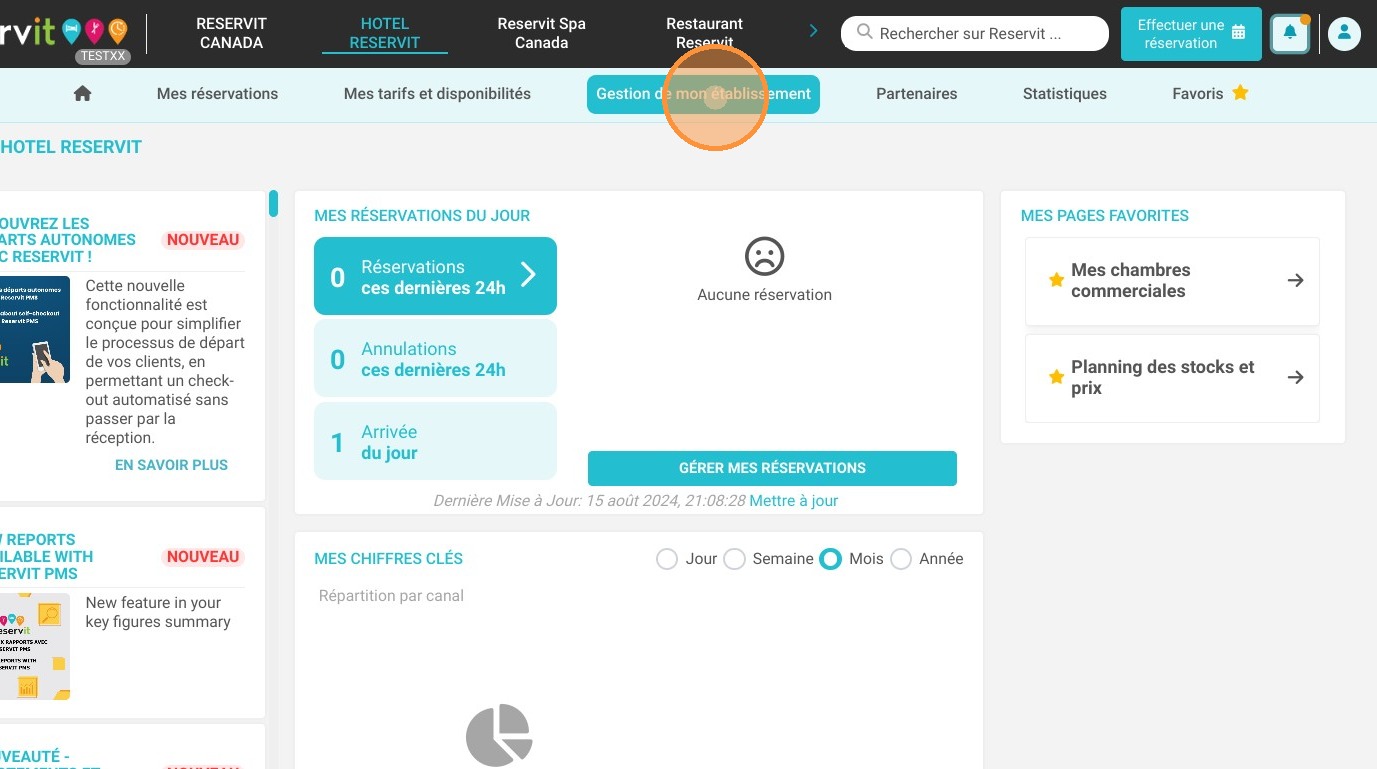This screenshot has height=769, width=1377.
Task: Focus the Rechercher sur Reservit search field
Action: (975, 33)
